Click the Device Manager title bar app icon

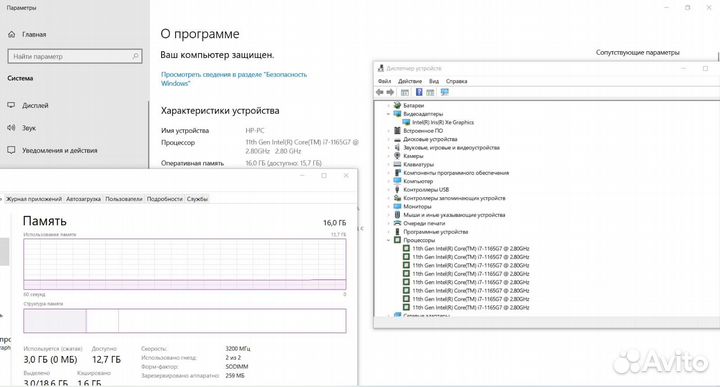[x=381, y=68]
